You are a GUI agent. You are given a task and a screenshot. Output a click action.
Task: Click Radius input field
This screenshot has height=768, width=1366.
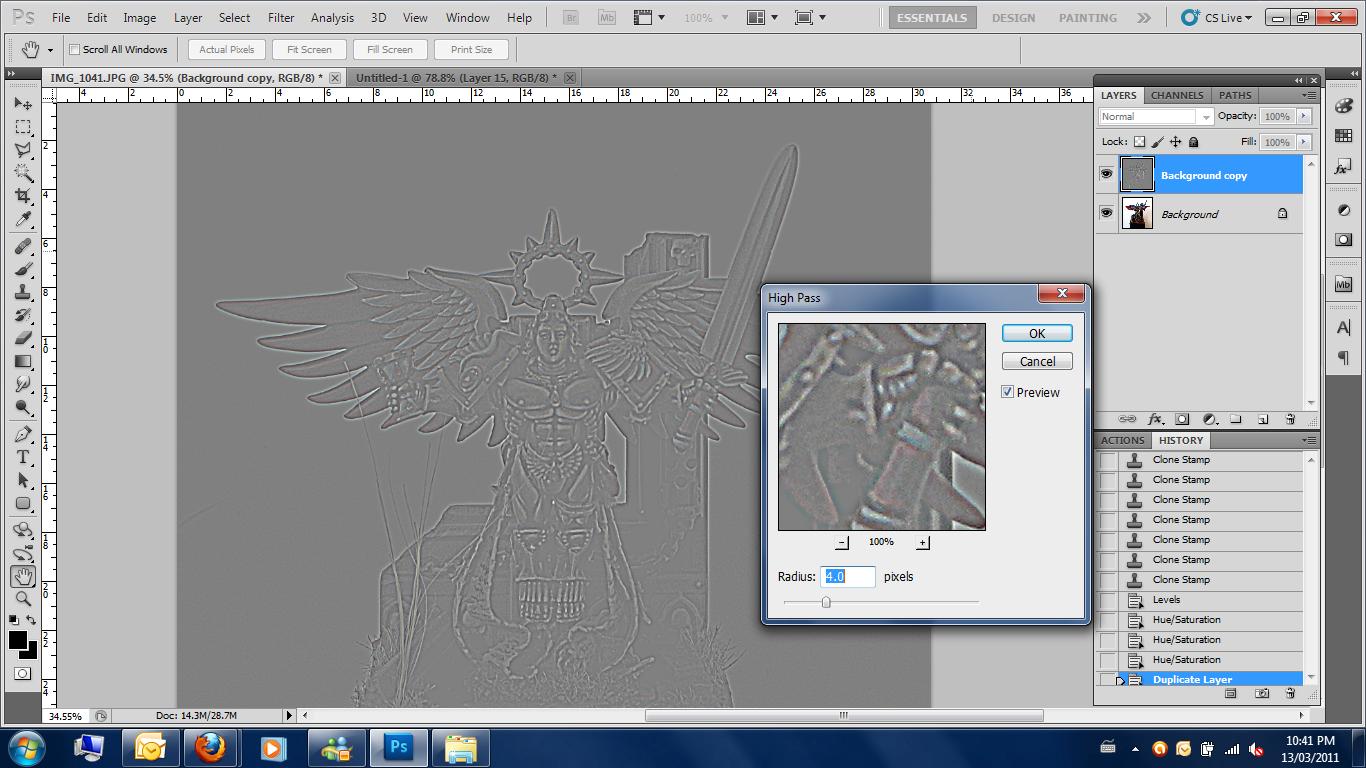[x=848, y=576]
